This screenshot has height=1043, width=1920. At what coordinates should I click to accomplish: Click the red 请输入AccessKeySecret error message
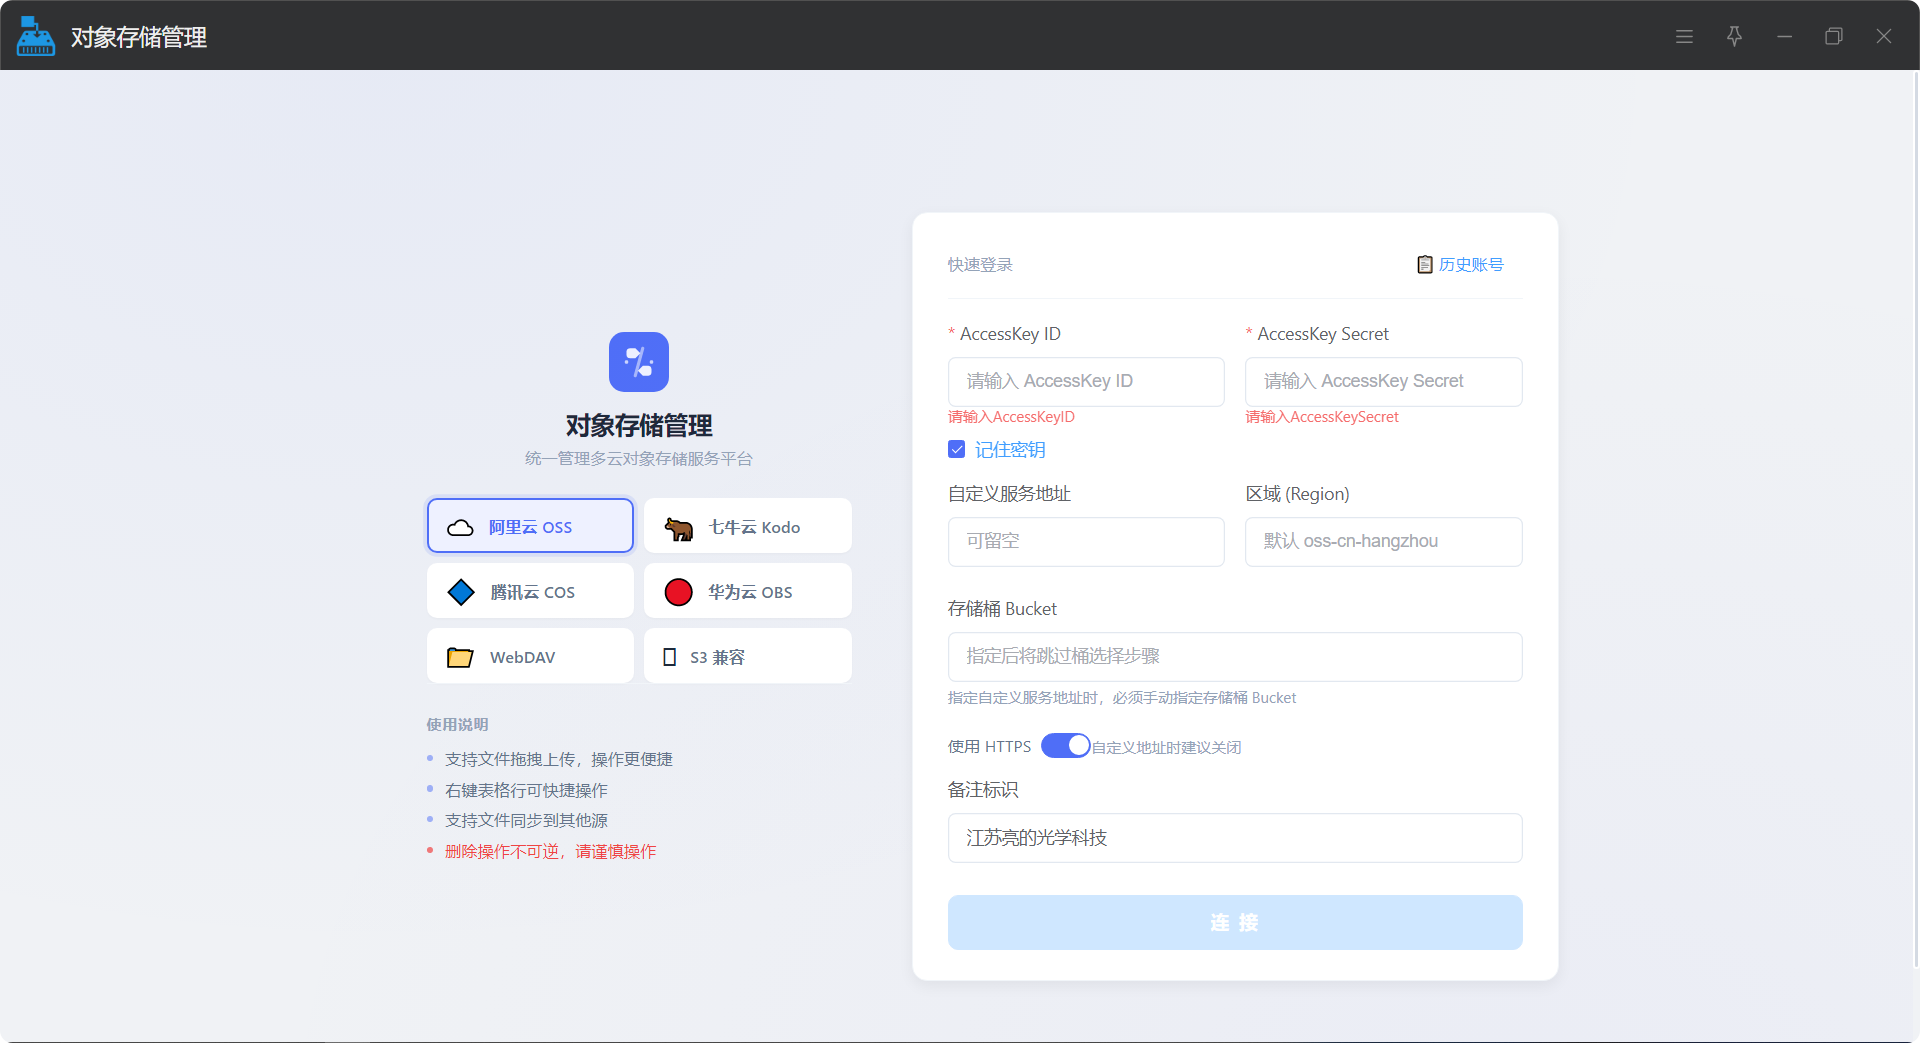click(1322, 417)
